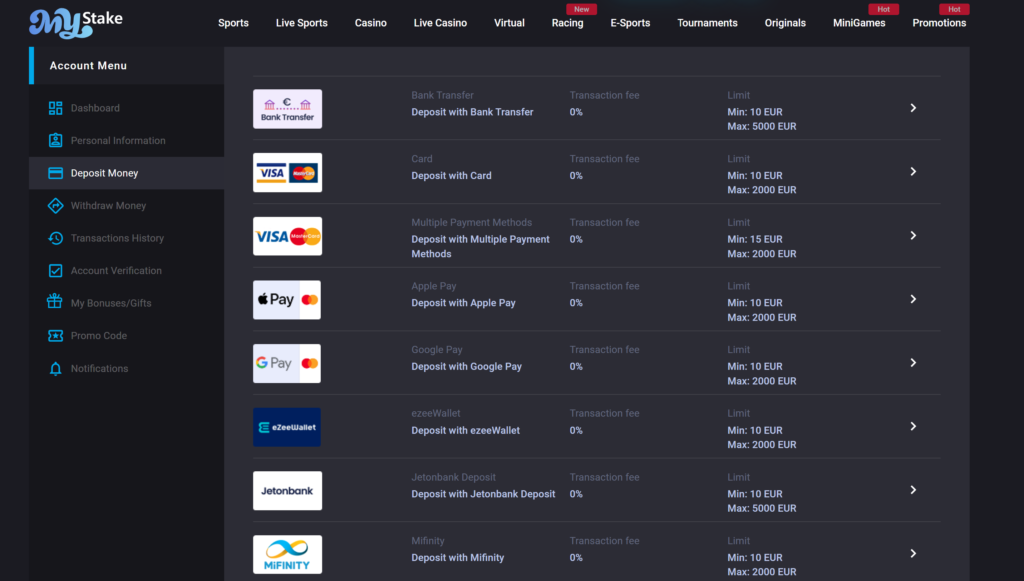Select the Google Pay logo tile

pyautogui.click(x=287, y=364)
